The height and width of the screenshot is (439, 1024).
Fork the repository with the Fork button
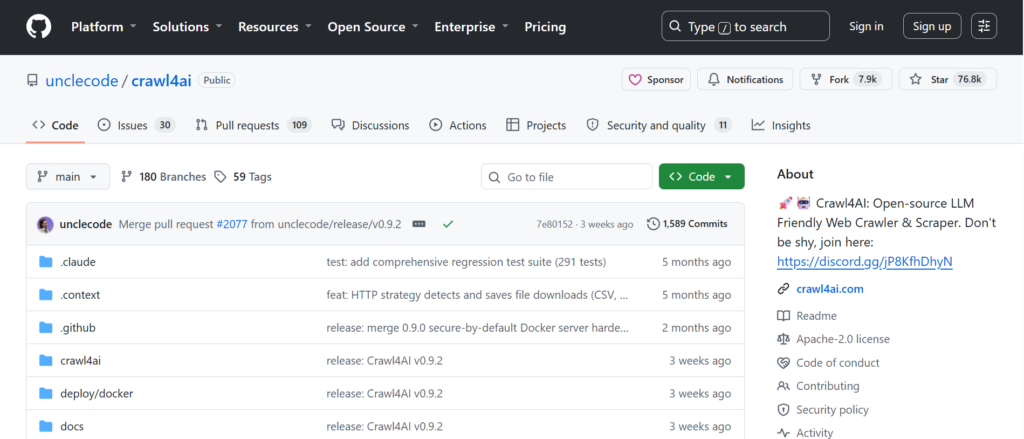click(846, 80)
